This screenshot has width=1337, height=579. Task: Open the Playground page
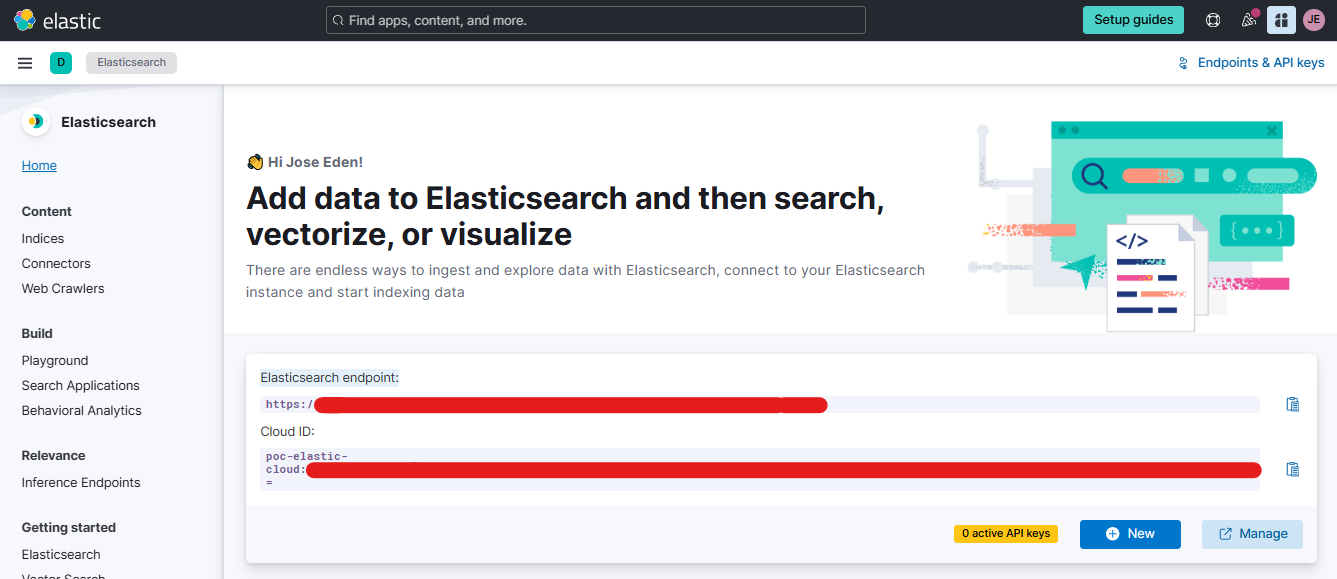coord(55,361)
